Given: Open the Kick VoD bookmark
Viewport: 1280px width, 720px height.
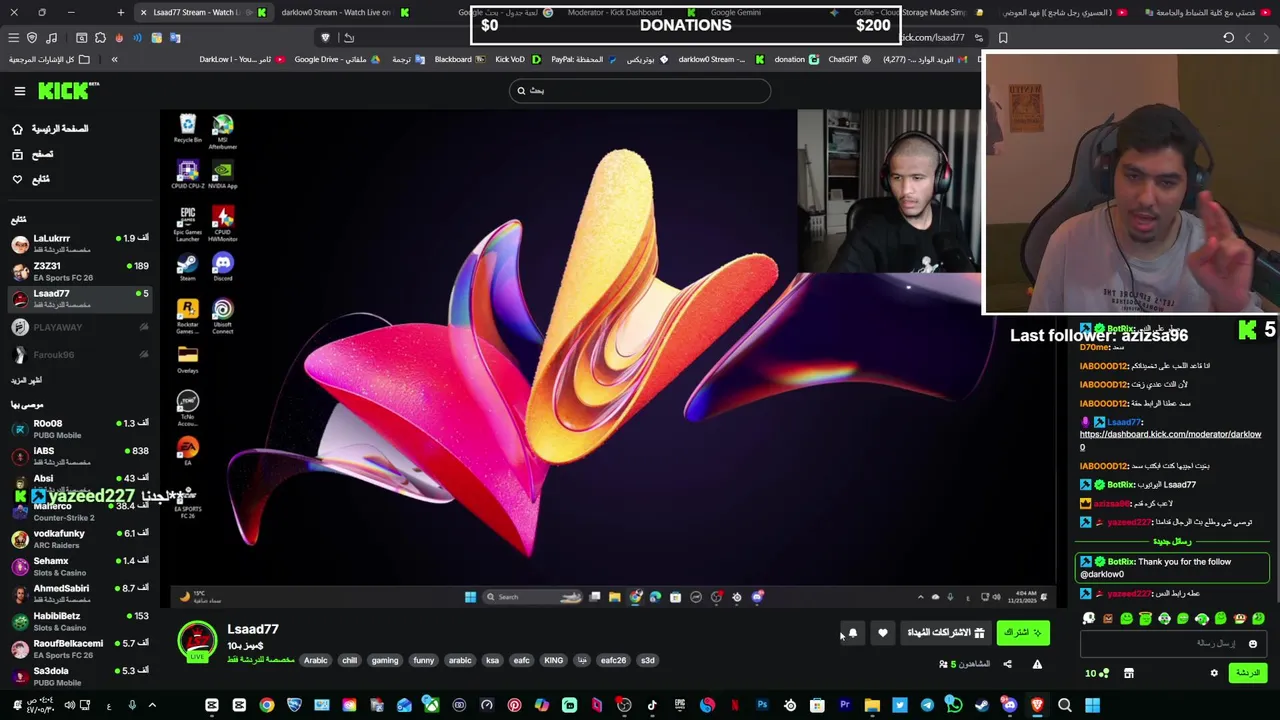Looking at the screenshot, I should pos(516,60).
